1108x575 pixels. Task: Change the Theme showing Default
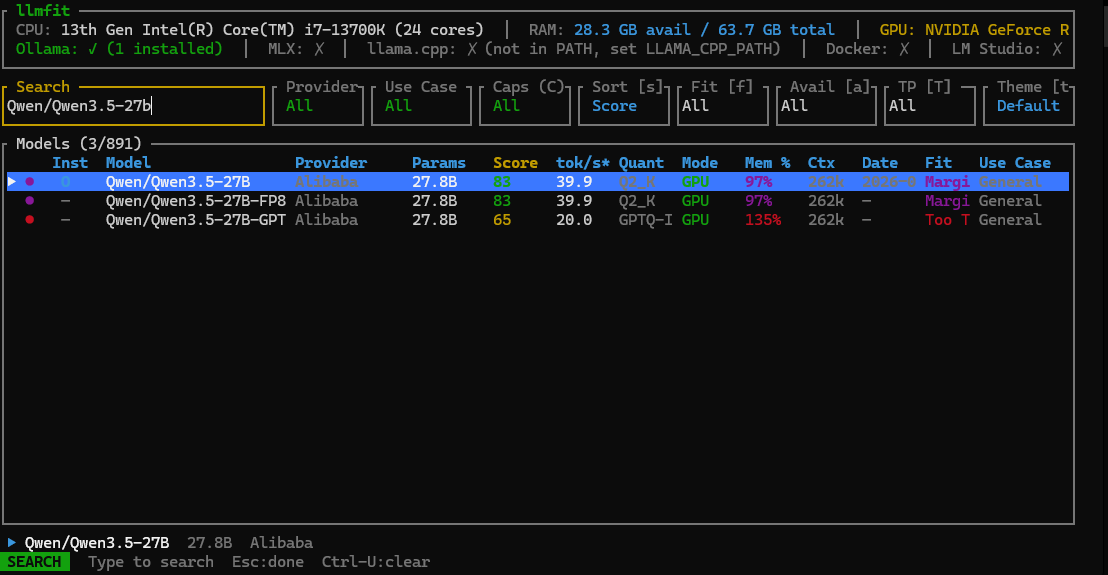pyautogui.click(x=1029, y=106)
